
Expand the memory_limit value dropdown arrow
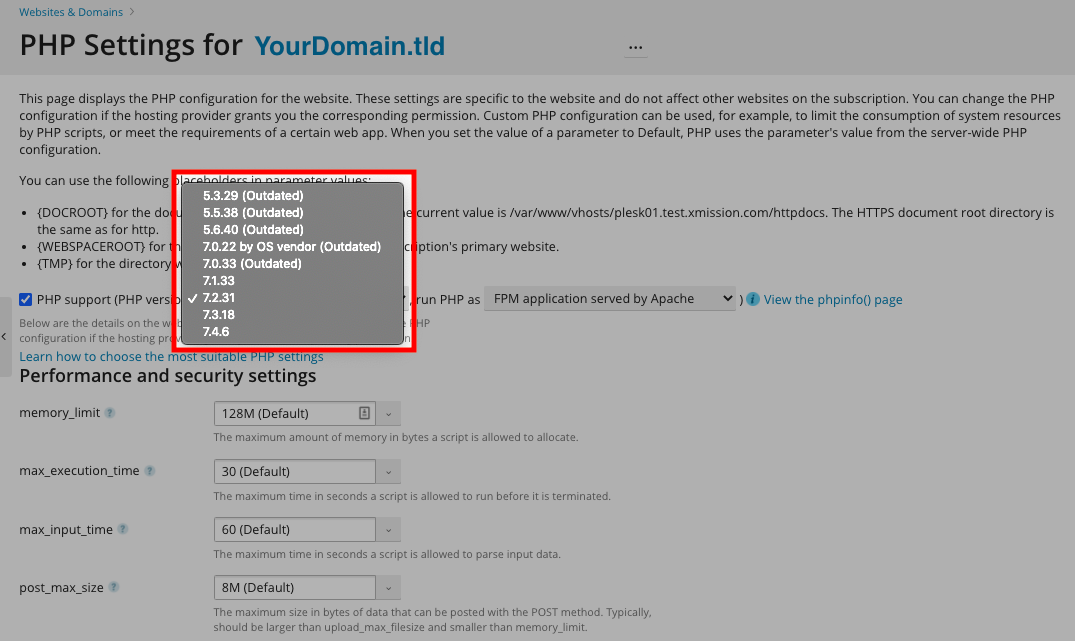(x=389, y=413)
